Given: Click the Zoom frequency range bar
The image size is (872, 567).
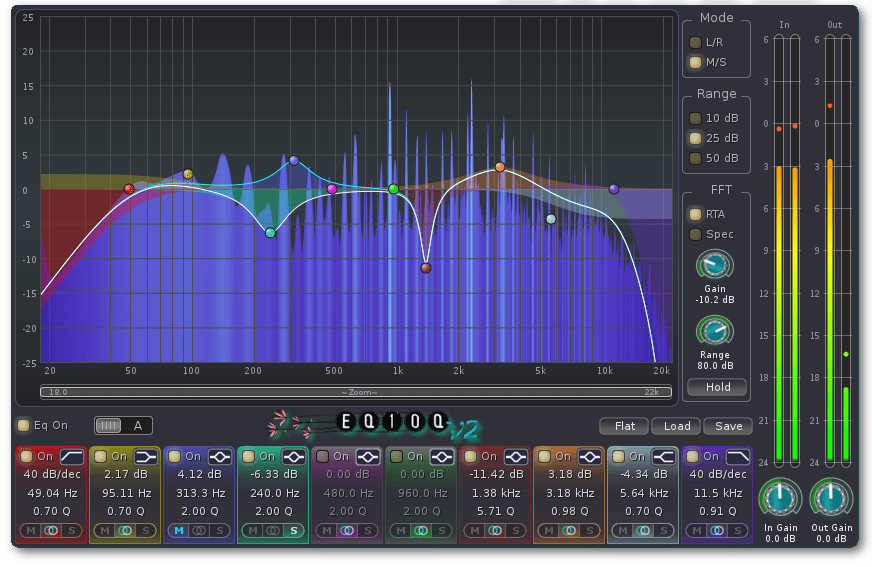Looking at the screenshot, I should 356,392.
